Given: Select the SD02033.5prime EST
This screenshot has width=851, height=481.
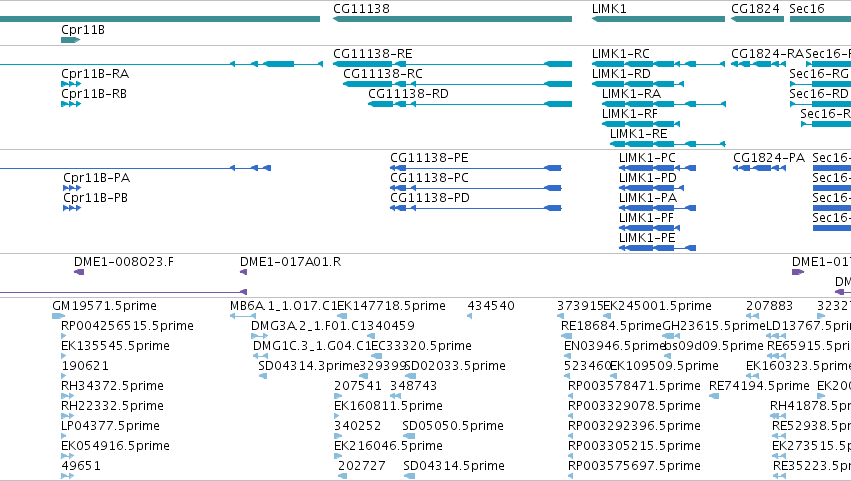Looking at the screenshot, I should pyautogui.click(x=410, y=376).
